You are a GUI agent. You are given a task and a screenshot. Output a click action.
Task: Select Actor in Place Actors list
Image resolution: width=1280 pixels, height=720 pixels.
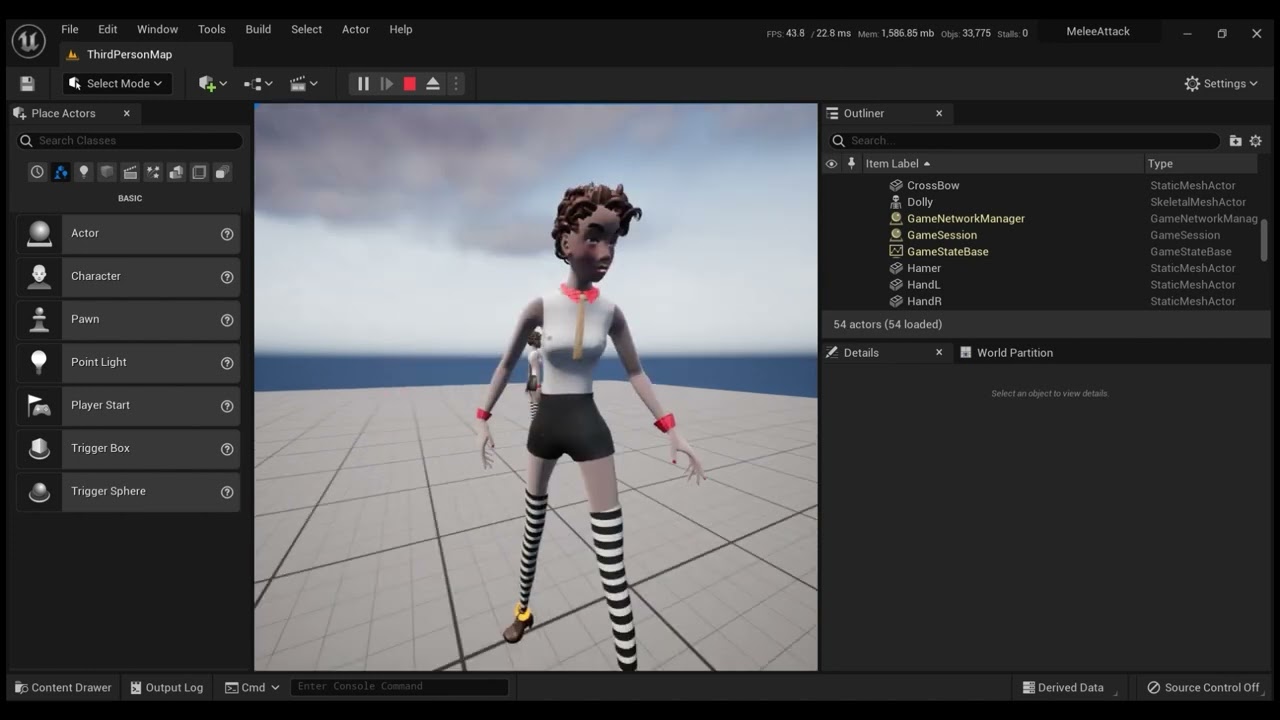[x=128, y=234]
